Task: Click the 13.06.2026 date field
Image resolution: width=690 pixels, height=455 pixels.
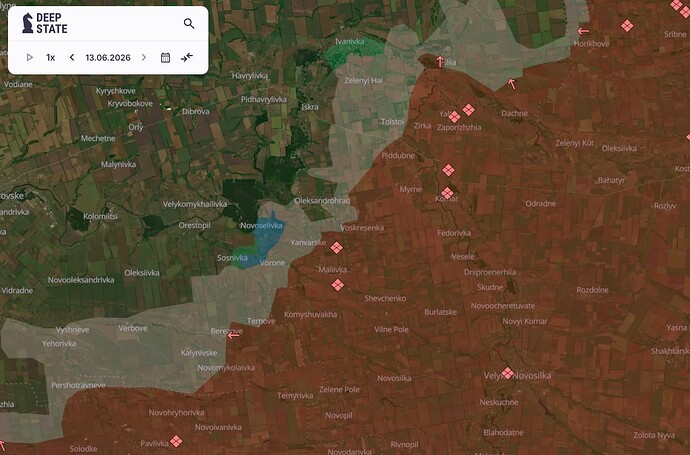Action: [x=108, y=58]
